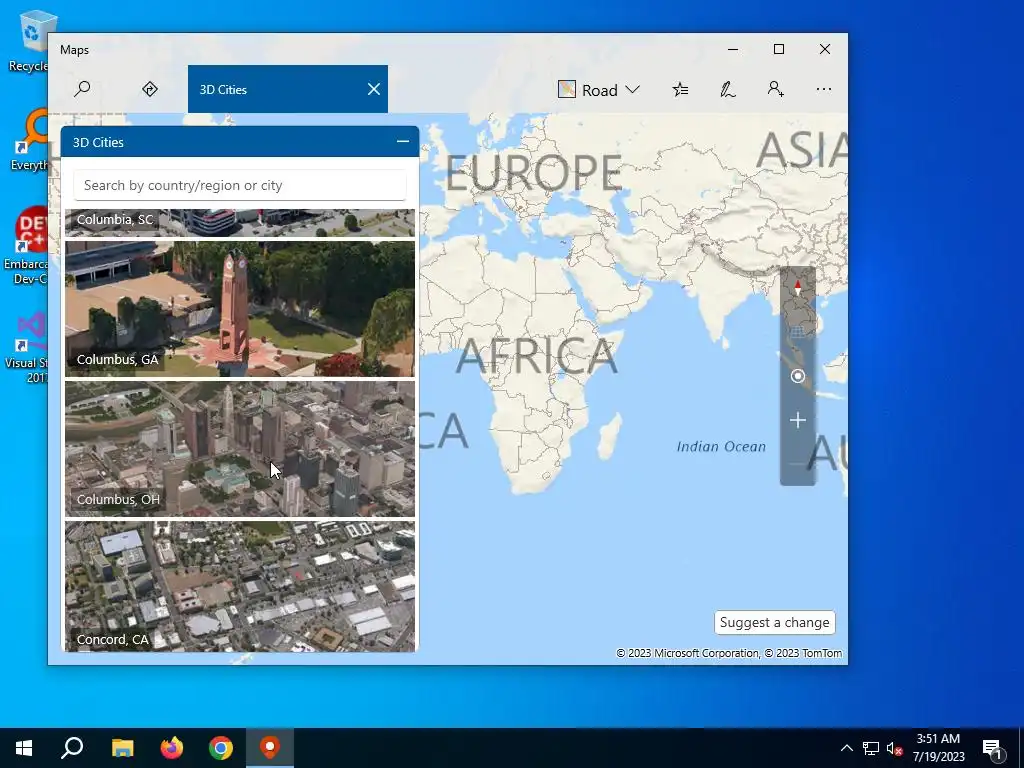Focus the country/region or city search box

tap(240, 185)
